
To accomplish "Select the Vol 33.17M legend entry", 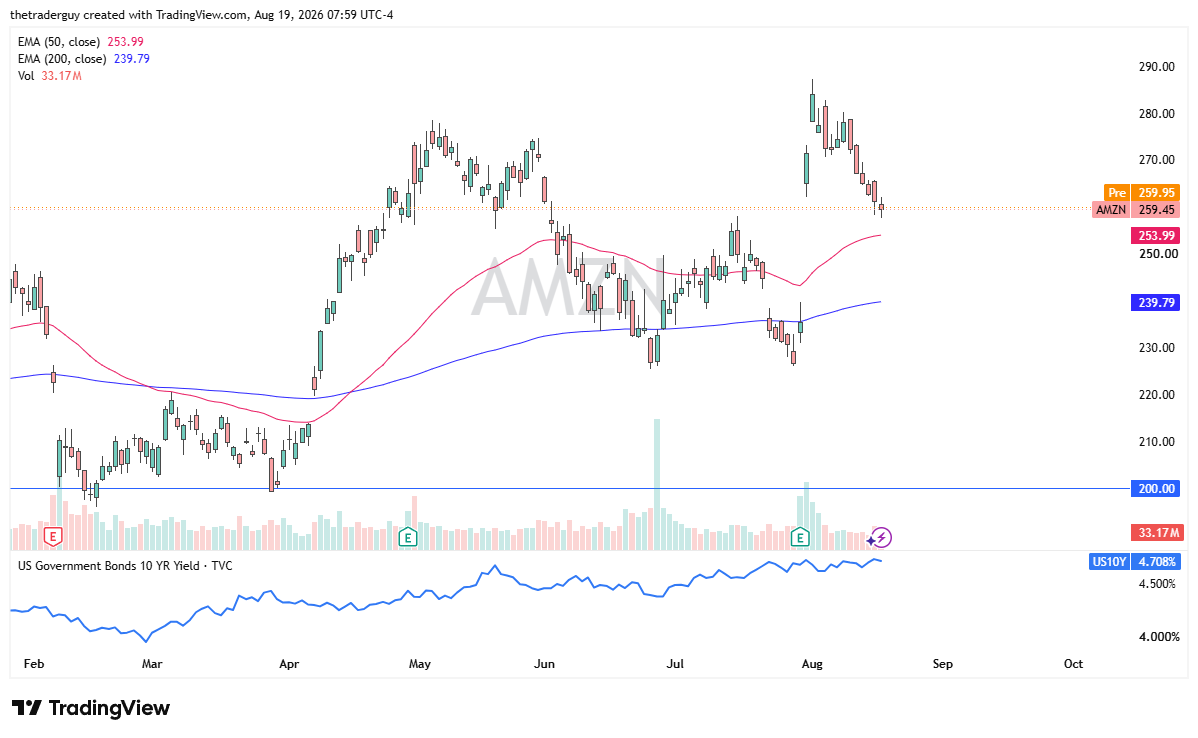I will [x=50, y=76].
